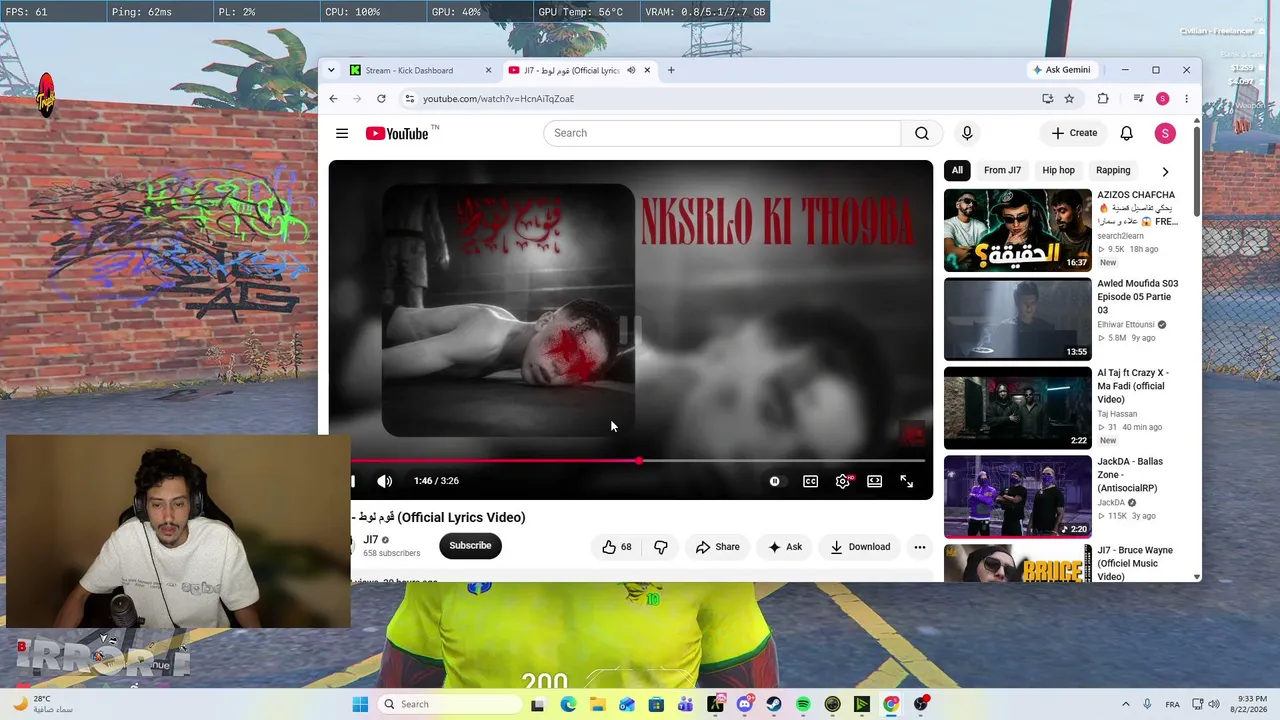Show hidden system tray icons
The height and width of the screenshot is (720, 1280).
click(x=1126, y=704)
